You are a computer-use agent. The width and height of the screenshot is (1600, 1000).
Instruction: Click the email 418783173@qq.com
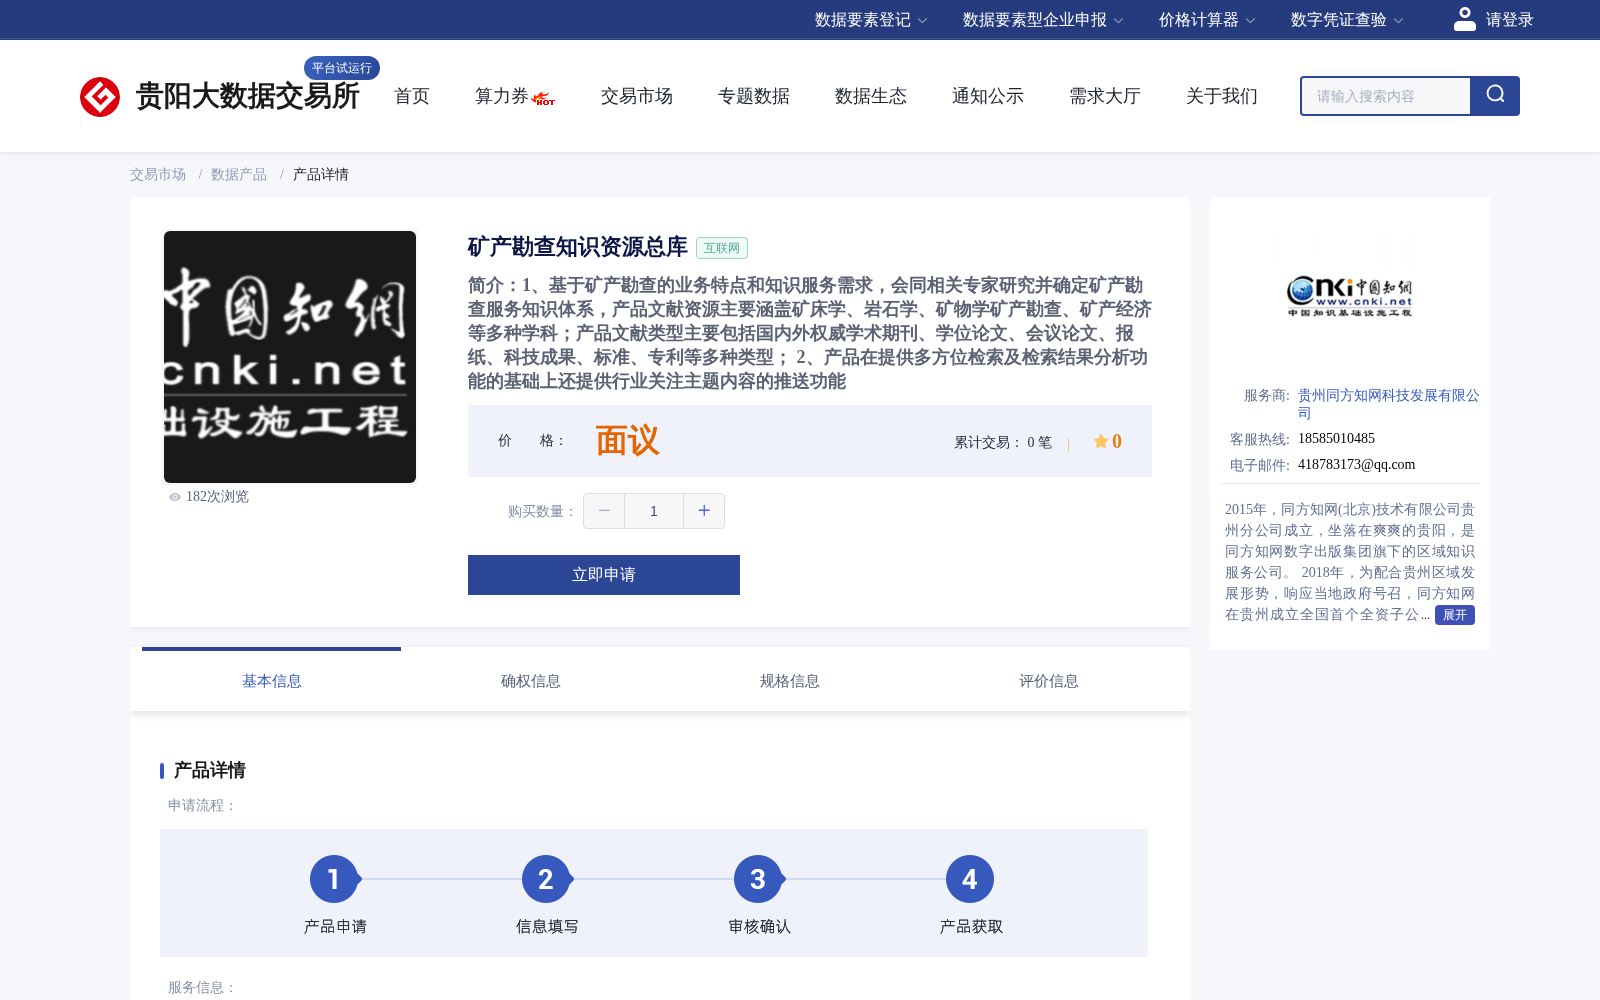point(1357,464)
